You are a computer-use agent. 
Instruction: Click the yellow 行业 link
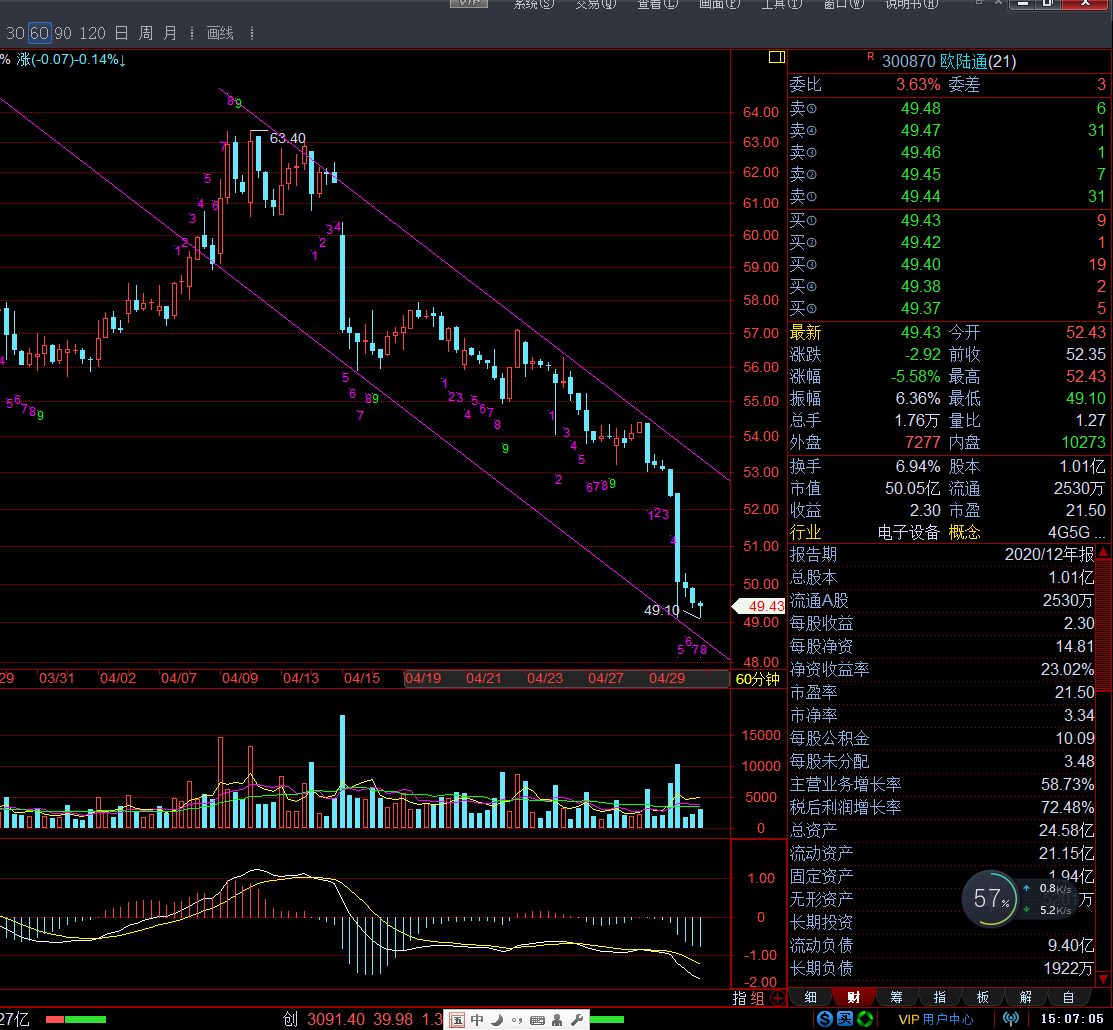(806, 532)
